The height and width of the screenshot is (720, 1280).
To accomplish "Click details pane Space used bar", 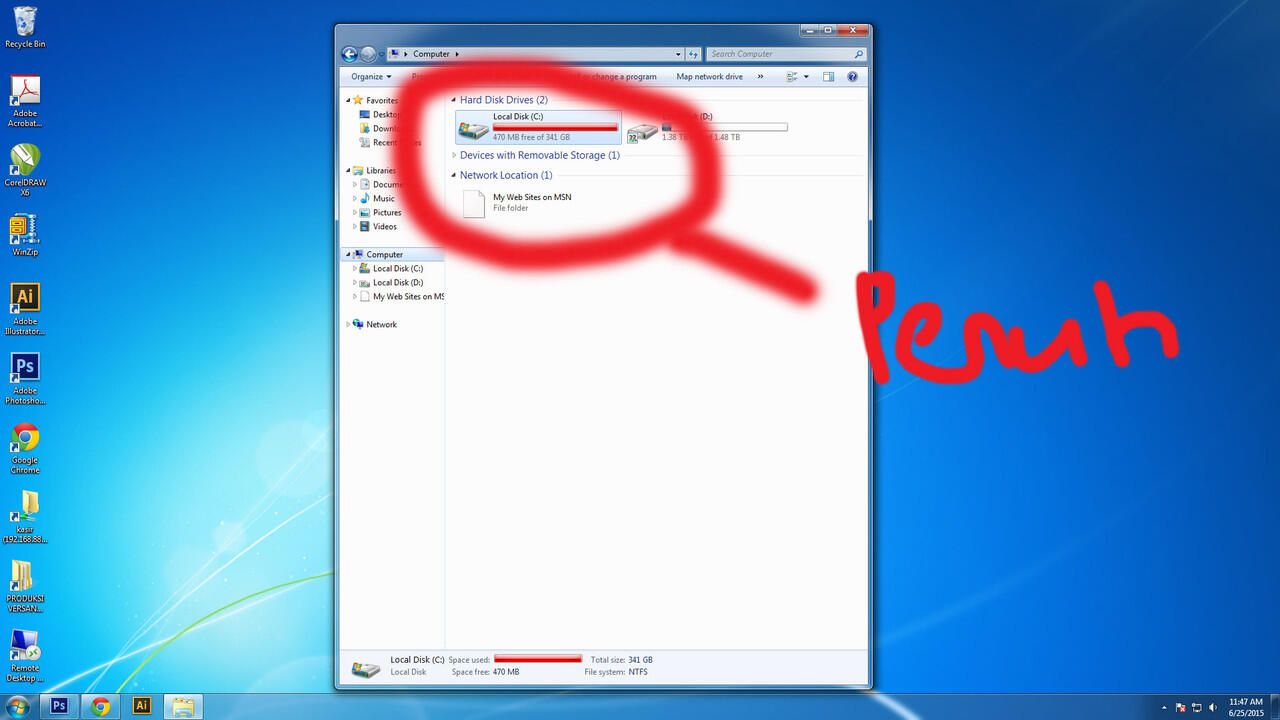I will pyautogui.click(x=538, y=659).
